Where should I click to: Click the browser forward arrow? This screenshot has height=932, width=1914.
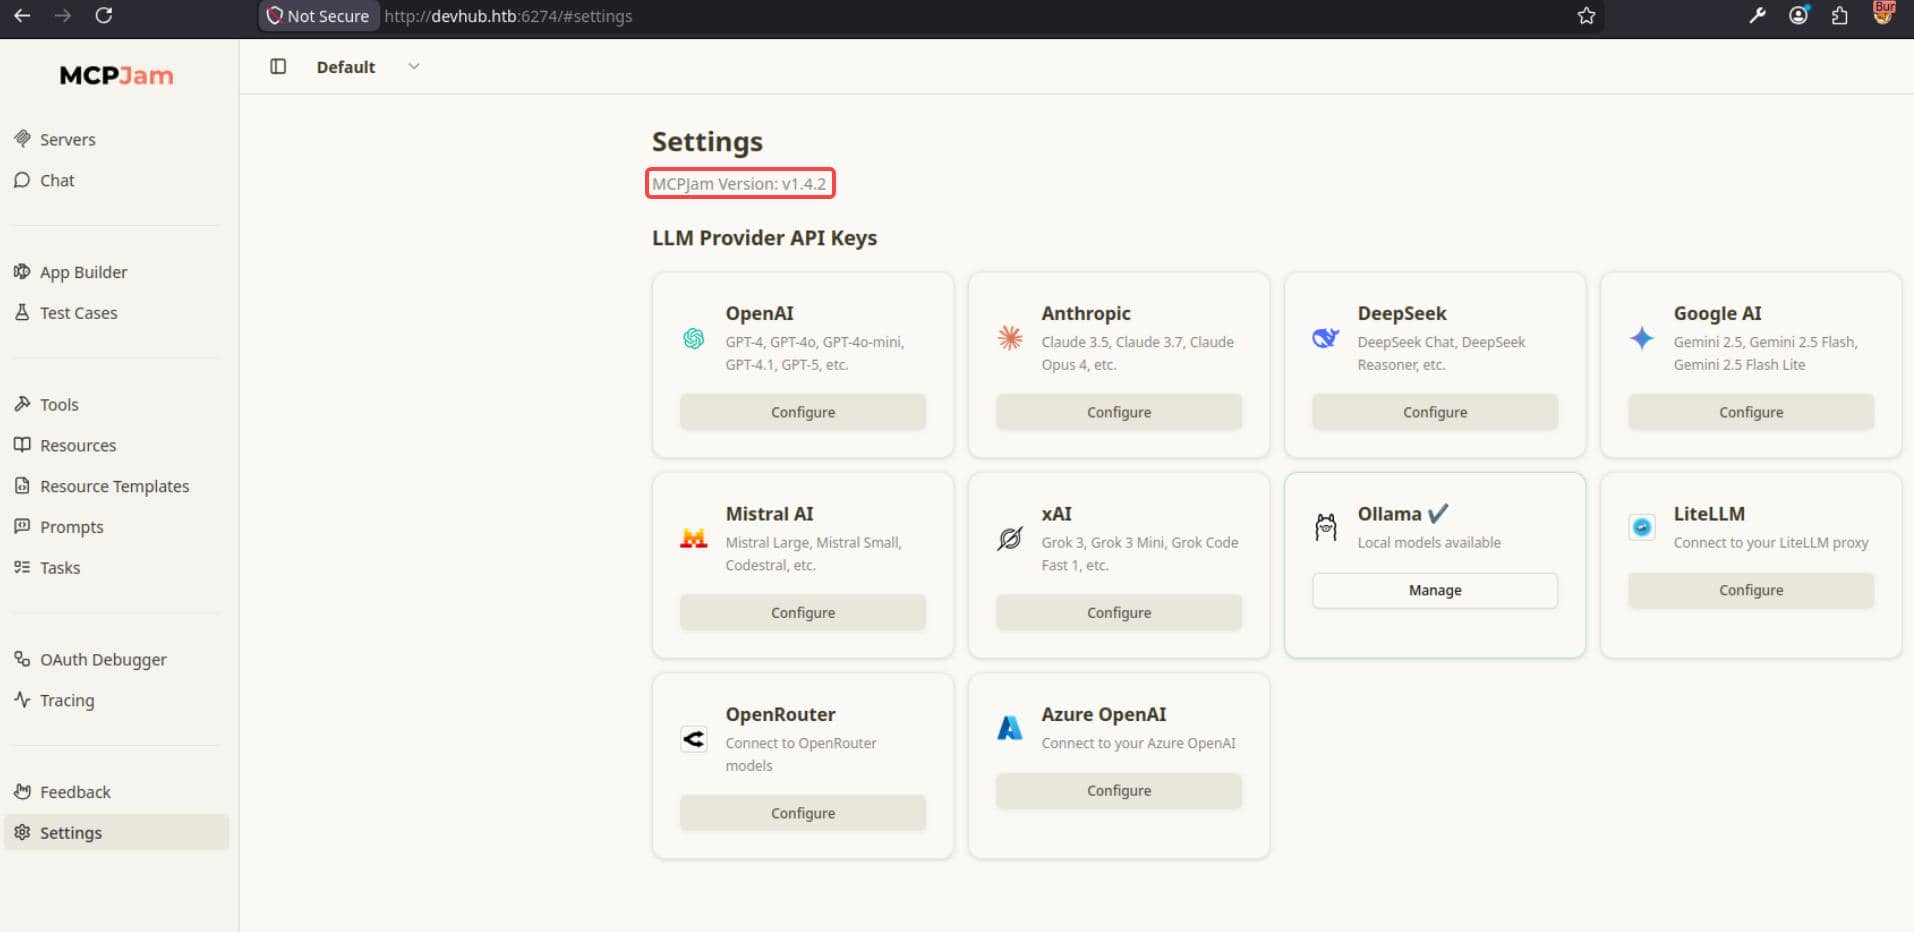(63, 16)
